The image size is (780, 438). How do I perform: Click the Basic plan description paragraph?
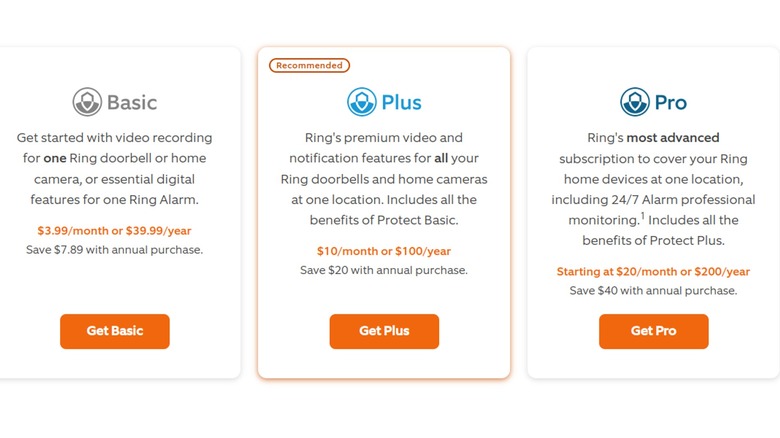point(114,169)
